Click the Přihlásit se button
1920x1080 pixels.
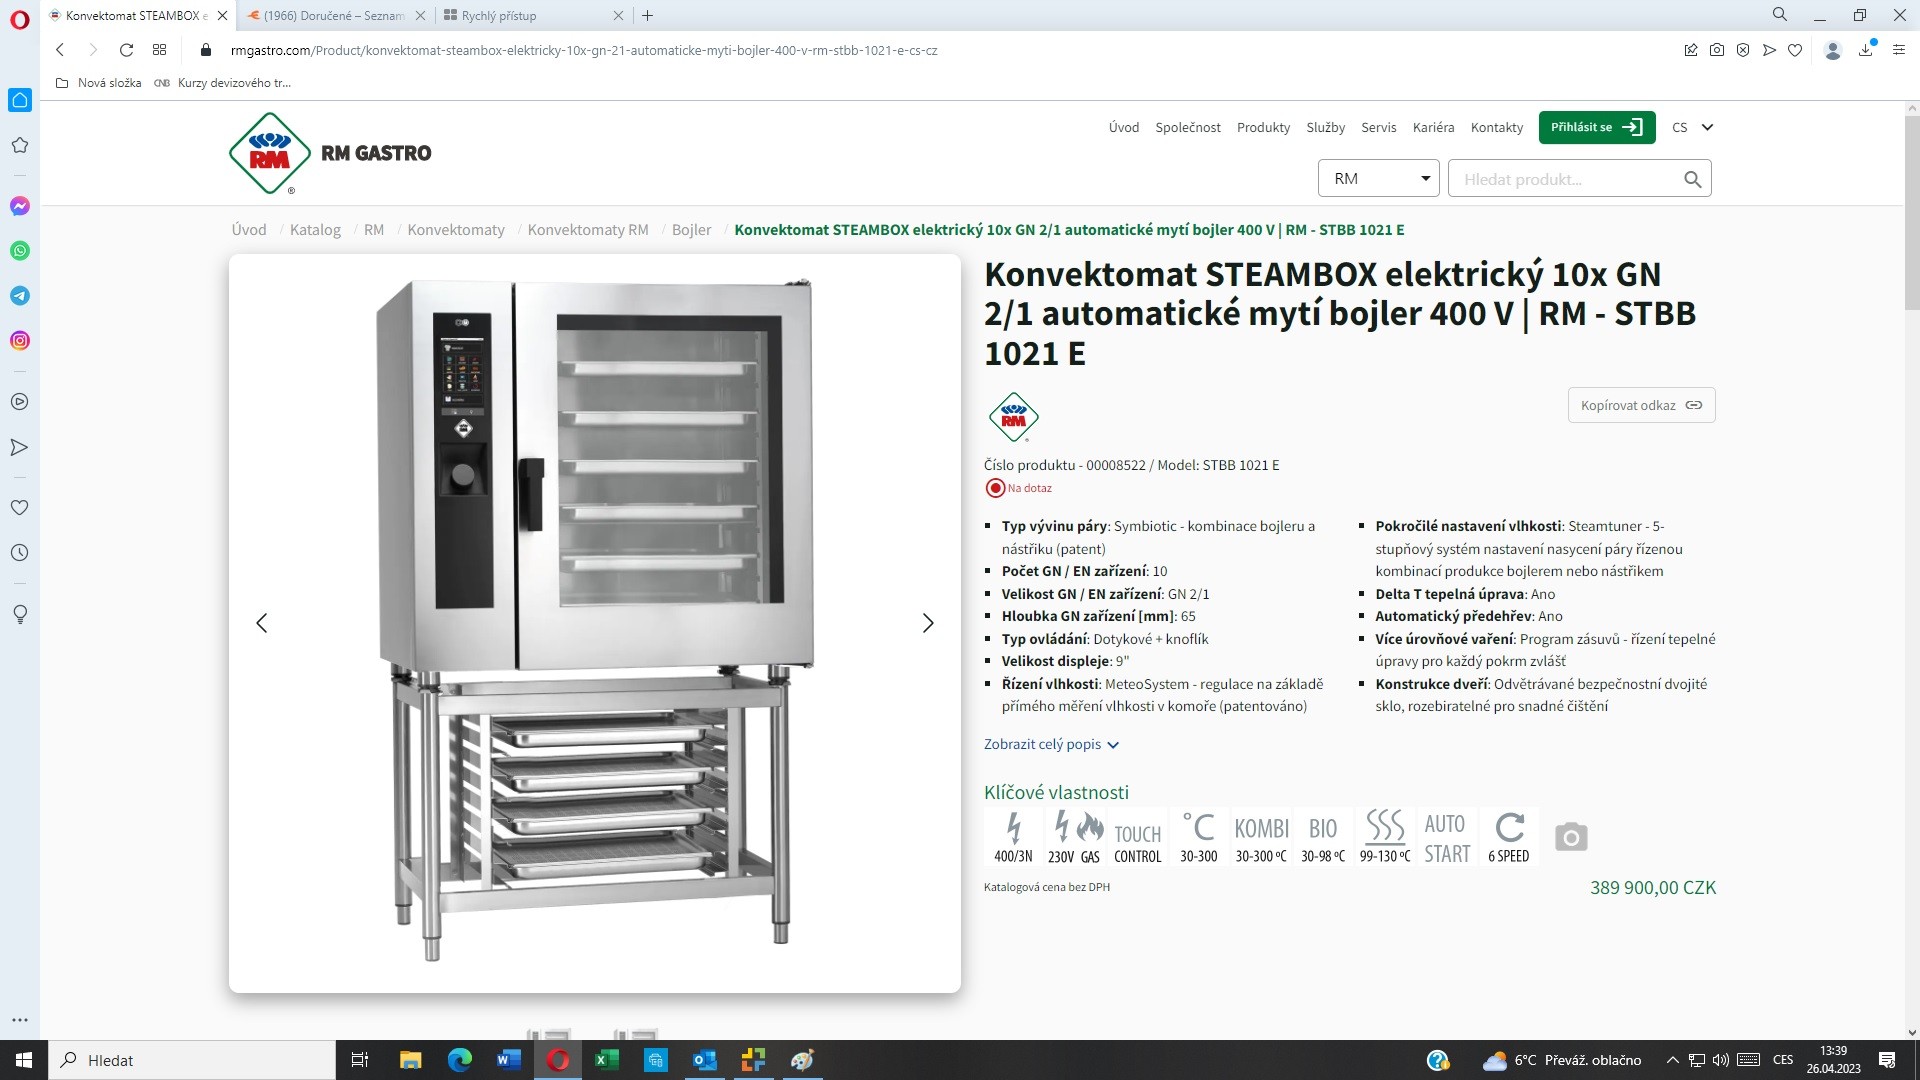[x=1596, y=127]
